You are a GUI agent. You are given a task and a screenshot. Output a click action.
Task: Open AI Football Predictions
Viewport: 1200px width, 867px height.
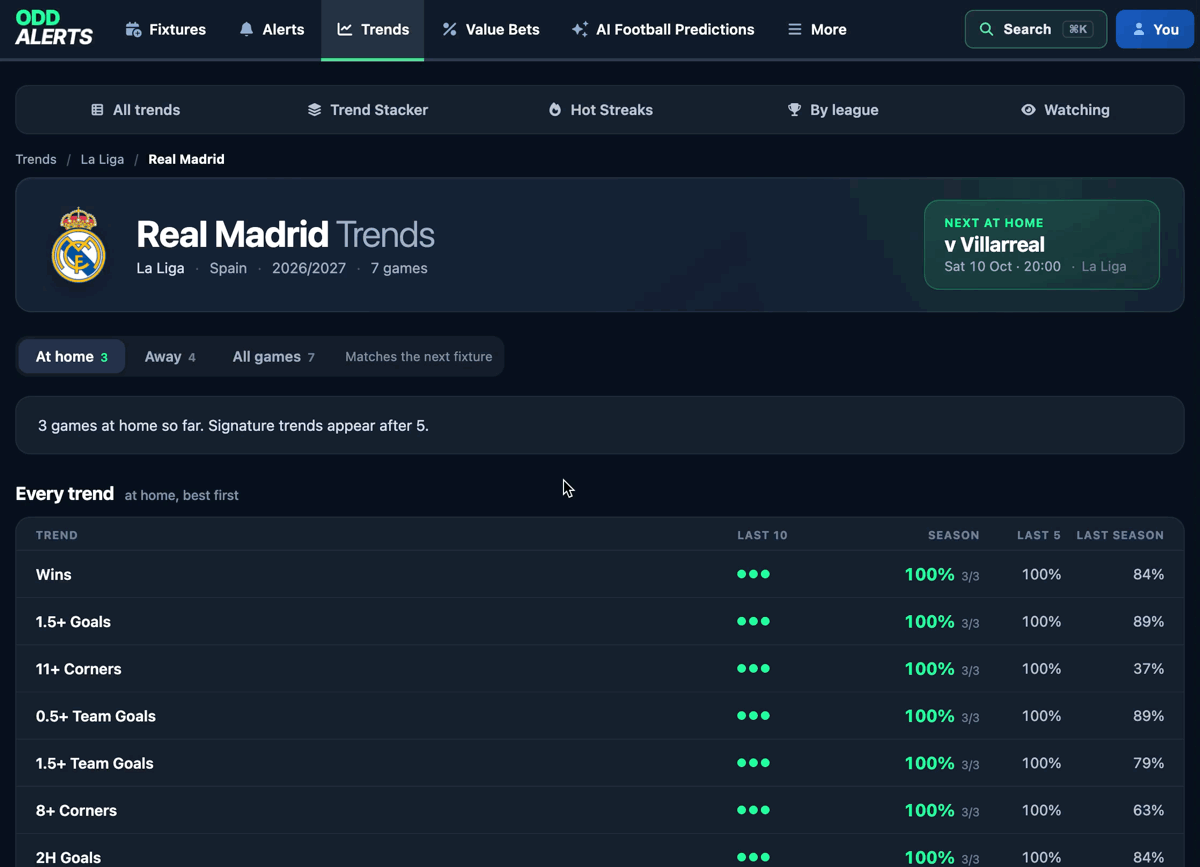point(662,29)
